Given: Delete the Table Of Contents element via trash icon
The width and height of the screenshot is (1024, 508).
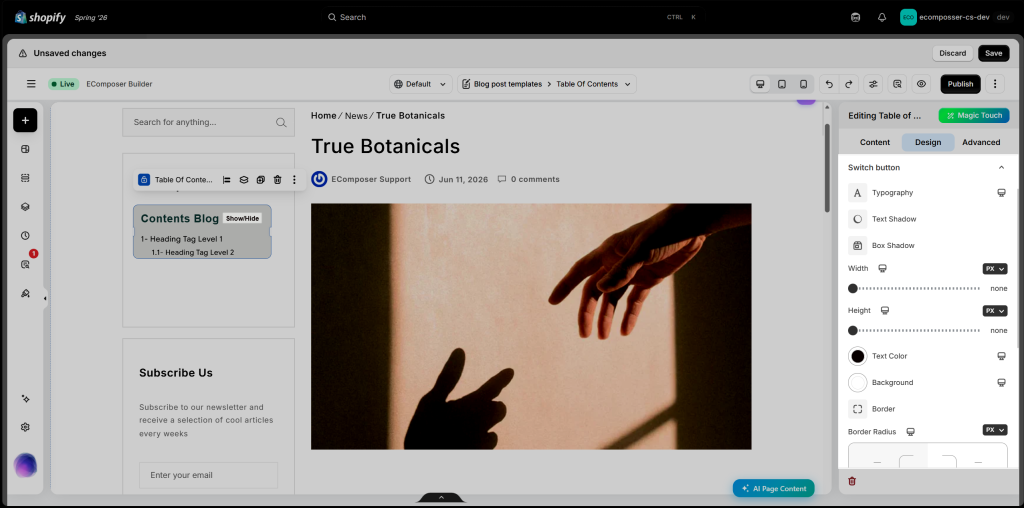Looking at the screenshot, I should tap(278, 180).
